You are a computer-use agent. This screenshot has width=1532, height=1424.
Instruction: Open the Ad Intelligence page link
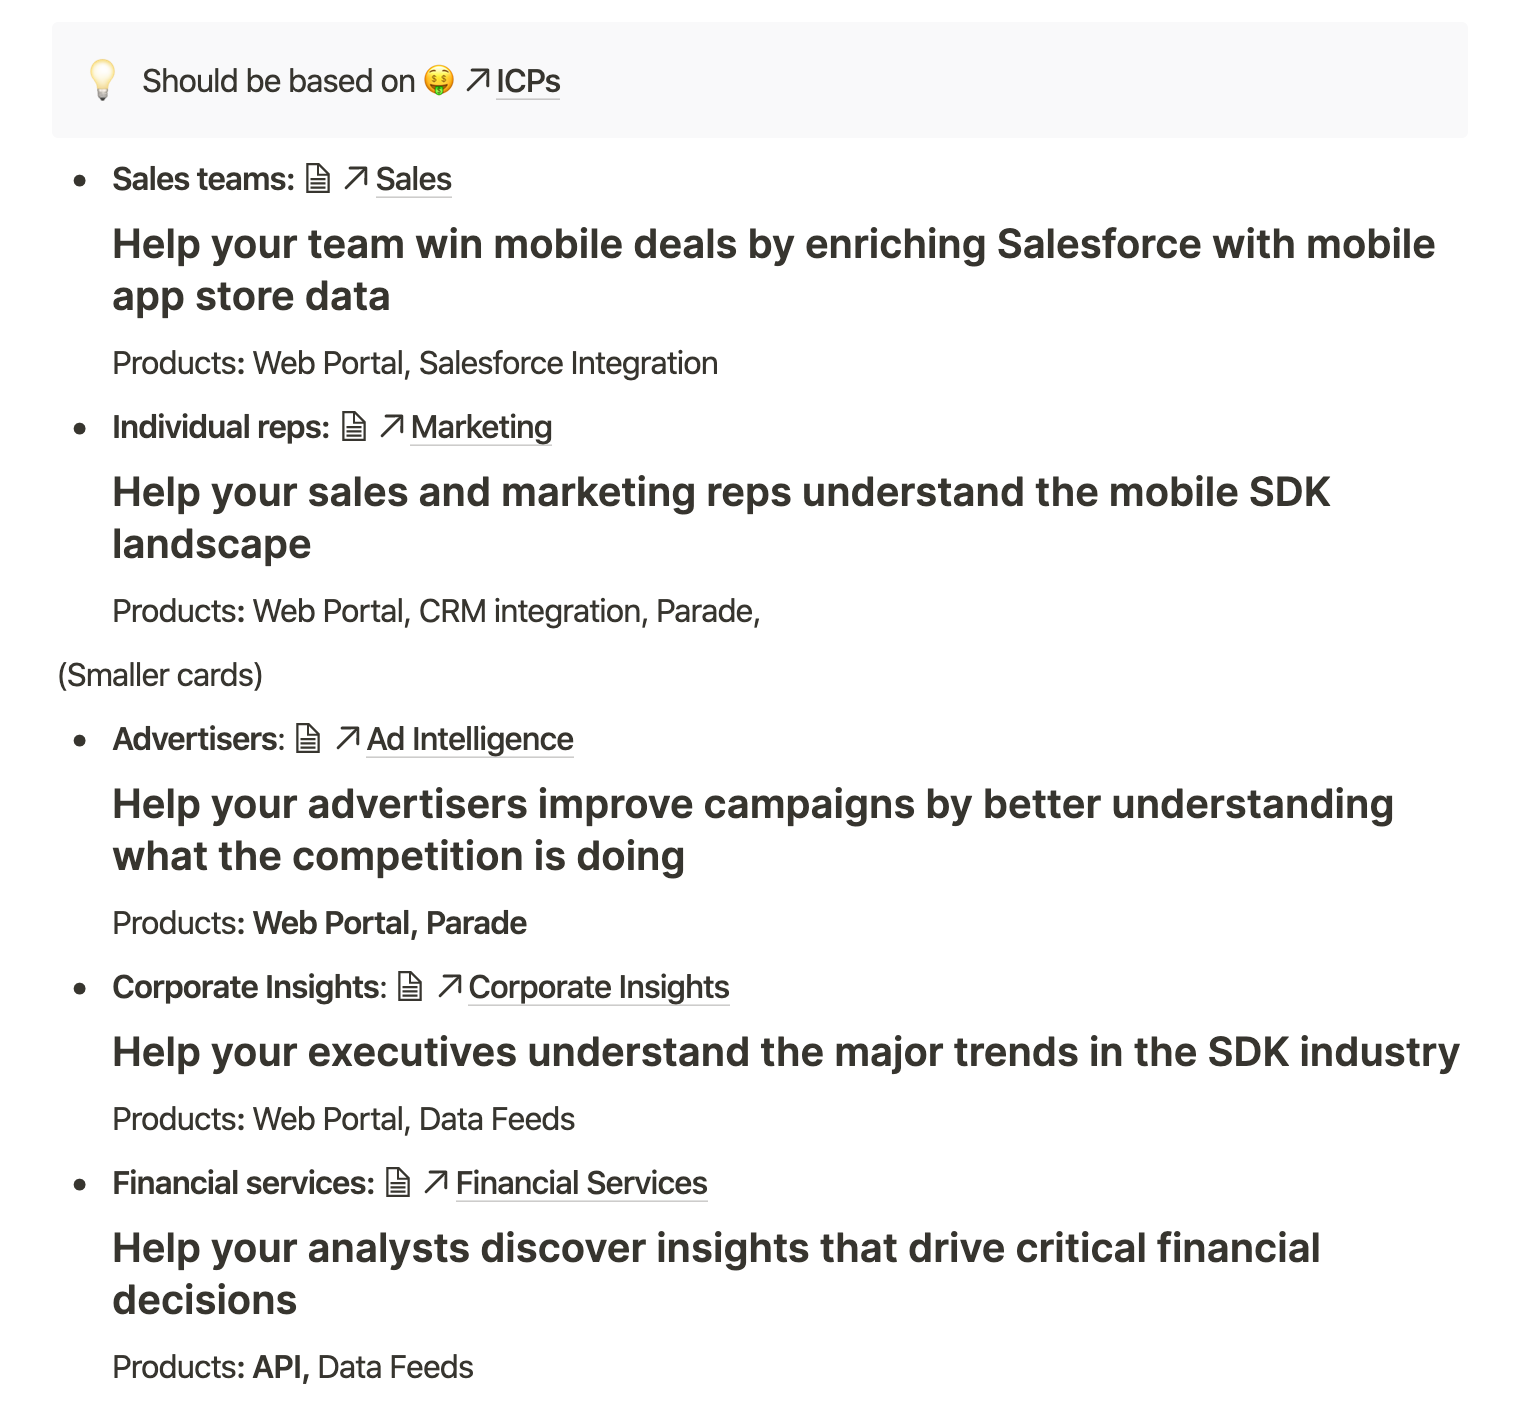470,739
